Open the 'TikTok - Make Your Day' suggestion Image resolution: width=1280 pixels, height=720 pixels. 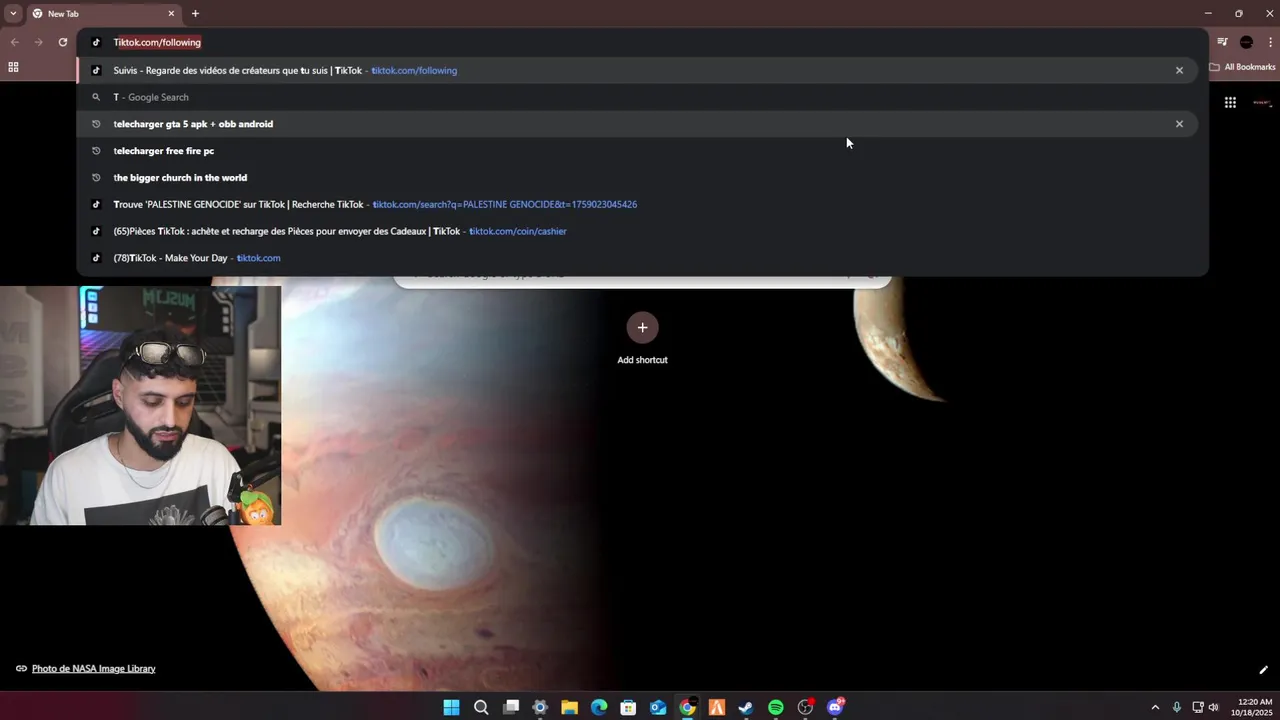[x=637, y=258]
